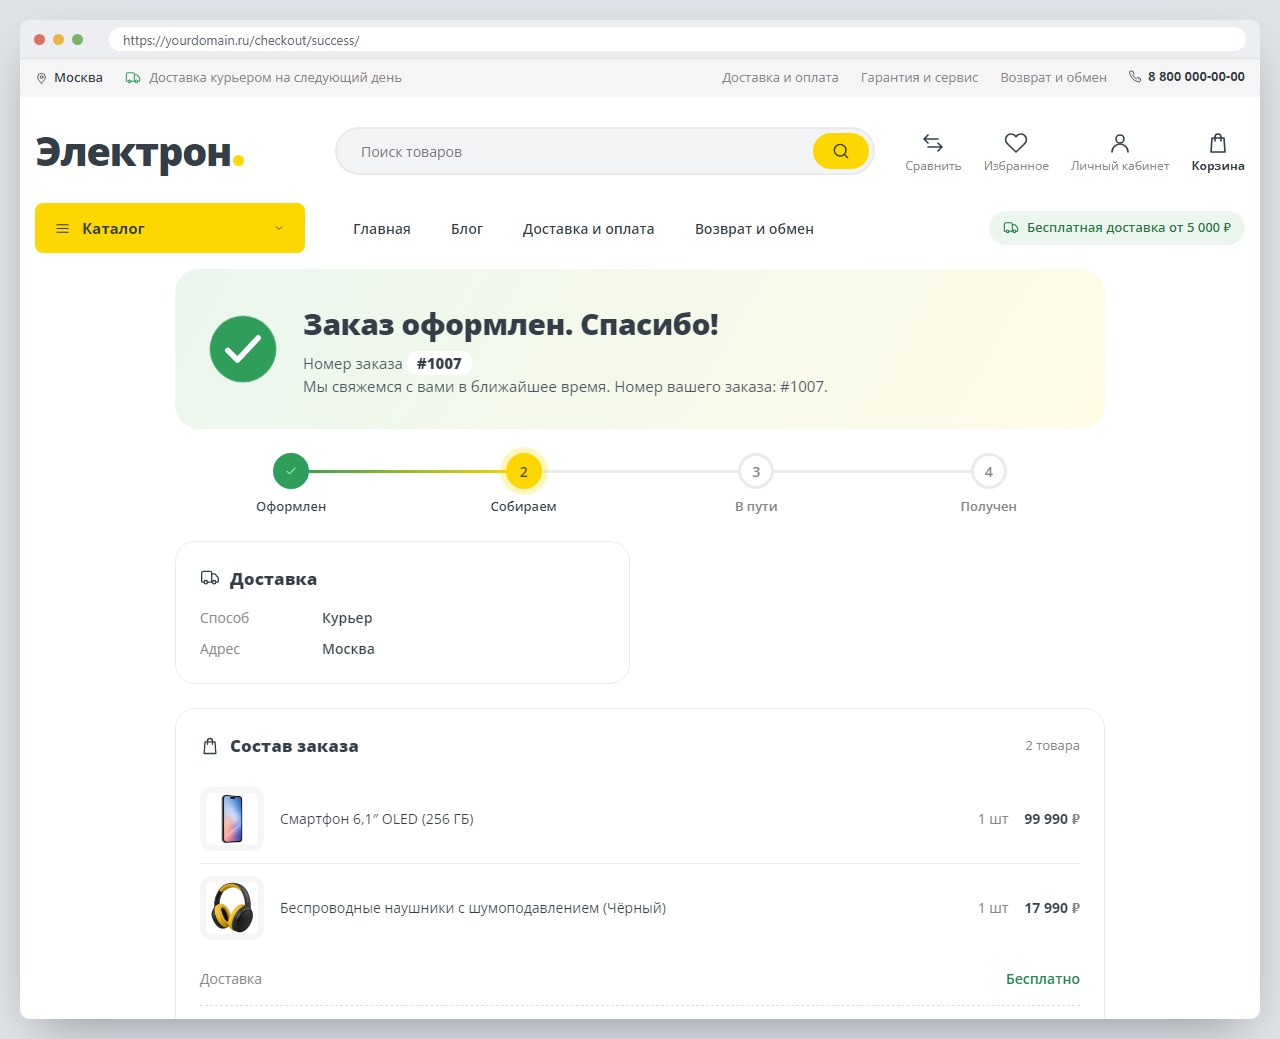Open the Корзина bag icon
Viewport: 1280px width, 1039px height.
(x=1218, y=143)
